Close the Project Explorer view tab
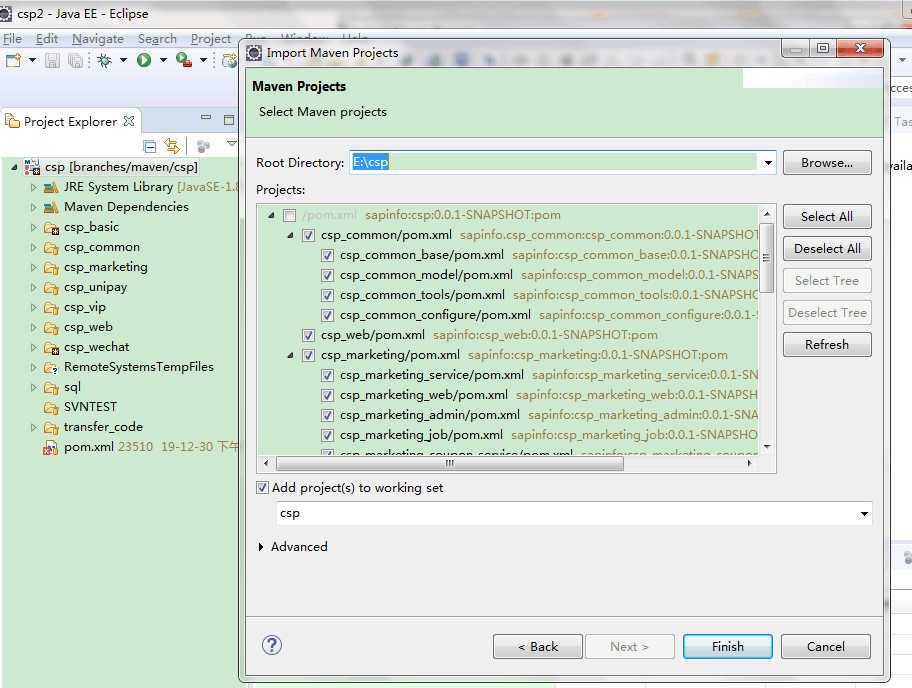The height and width of the screenshot is (688, 912). click(129, 120)
